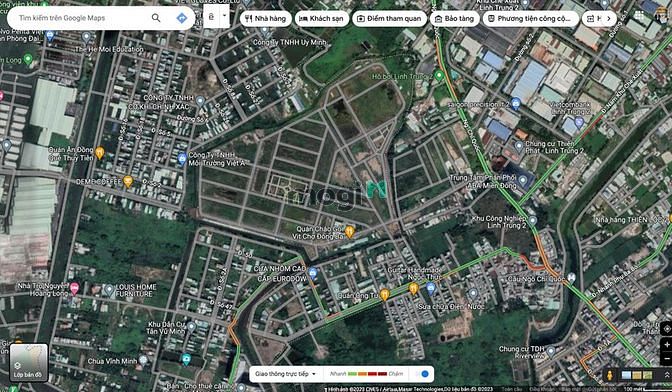Open the Google apps grid

(639, 16)
